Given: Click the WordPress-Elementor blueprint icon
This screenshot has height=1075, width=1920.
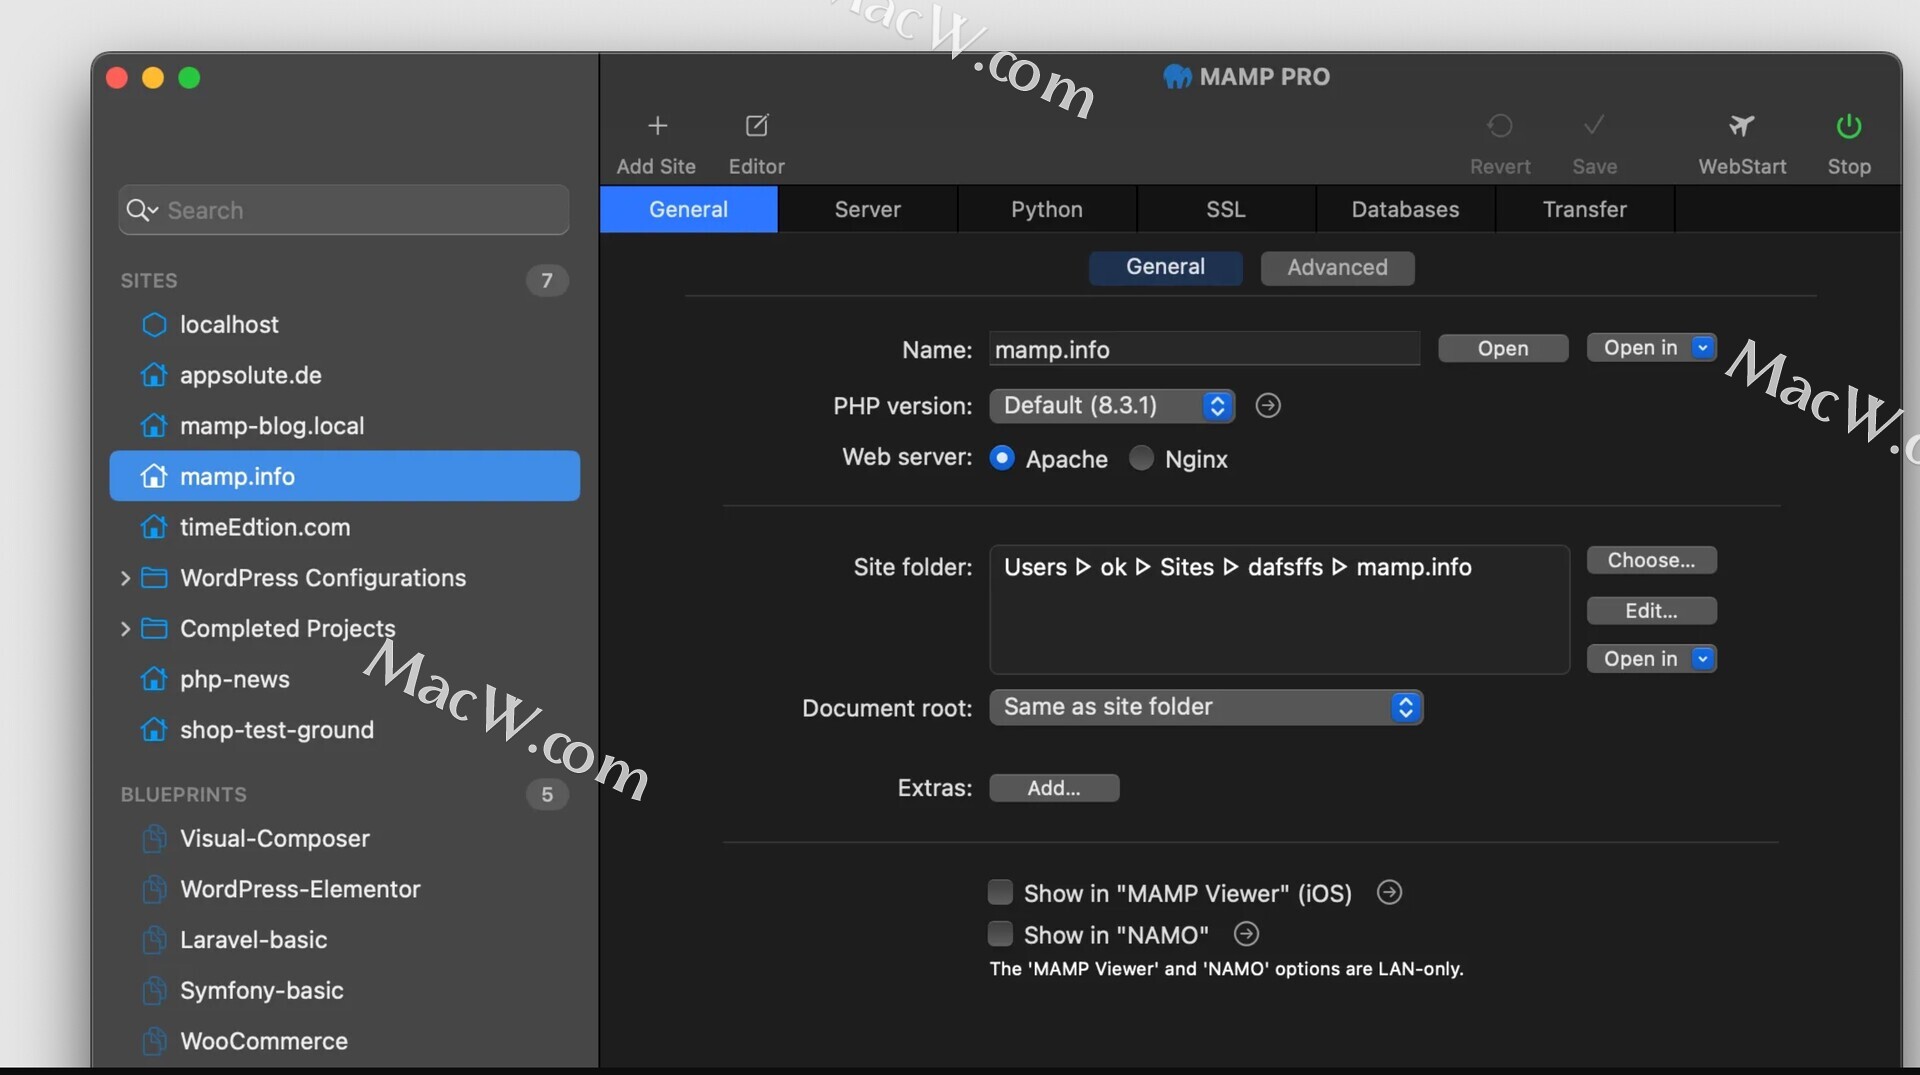Looking at the screenshot, I should 154,889.
